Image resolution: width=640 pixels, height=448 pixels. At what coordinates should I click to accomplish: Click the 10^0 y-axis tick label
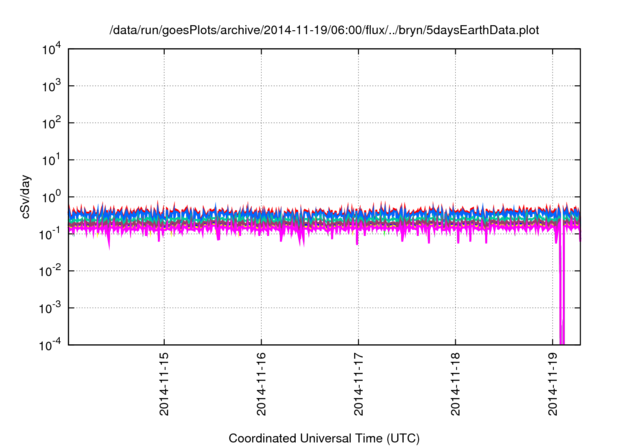[52, 197]
